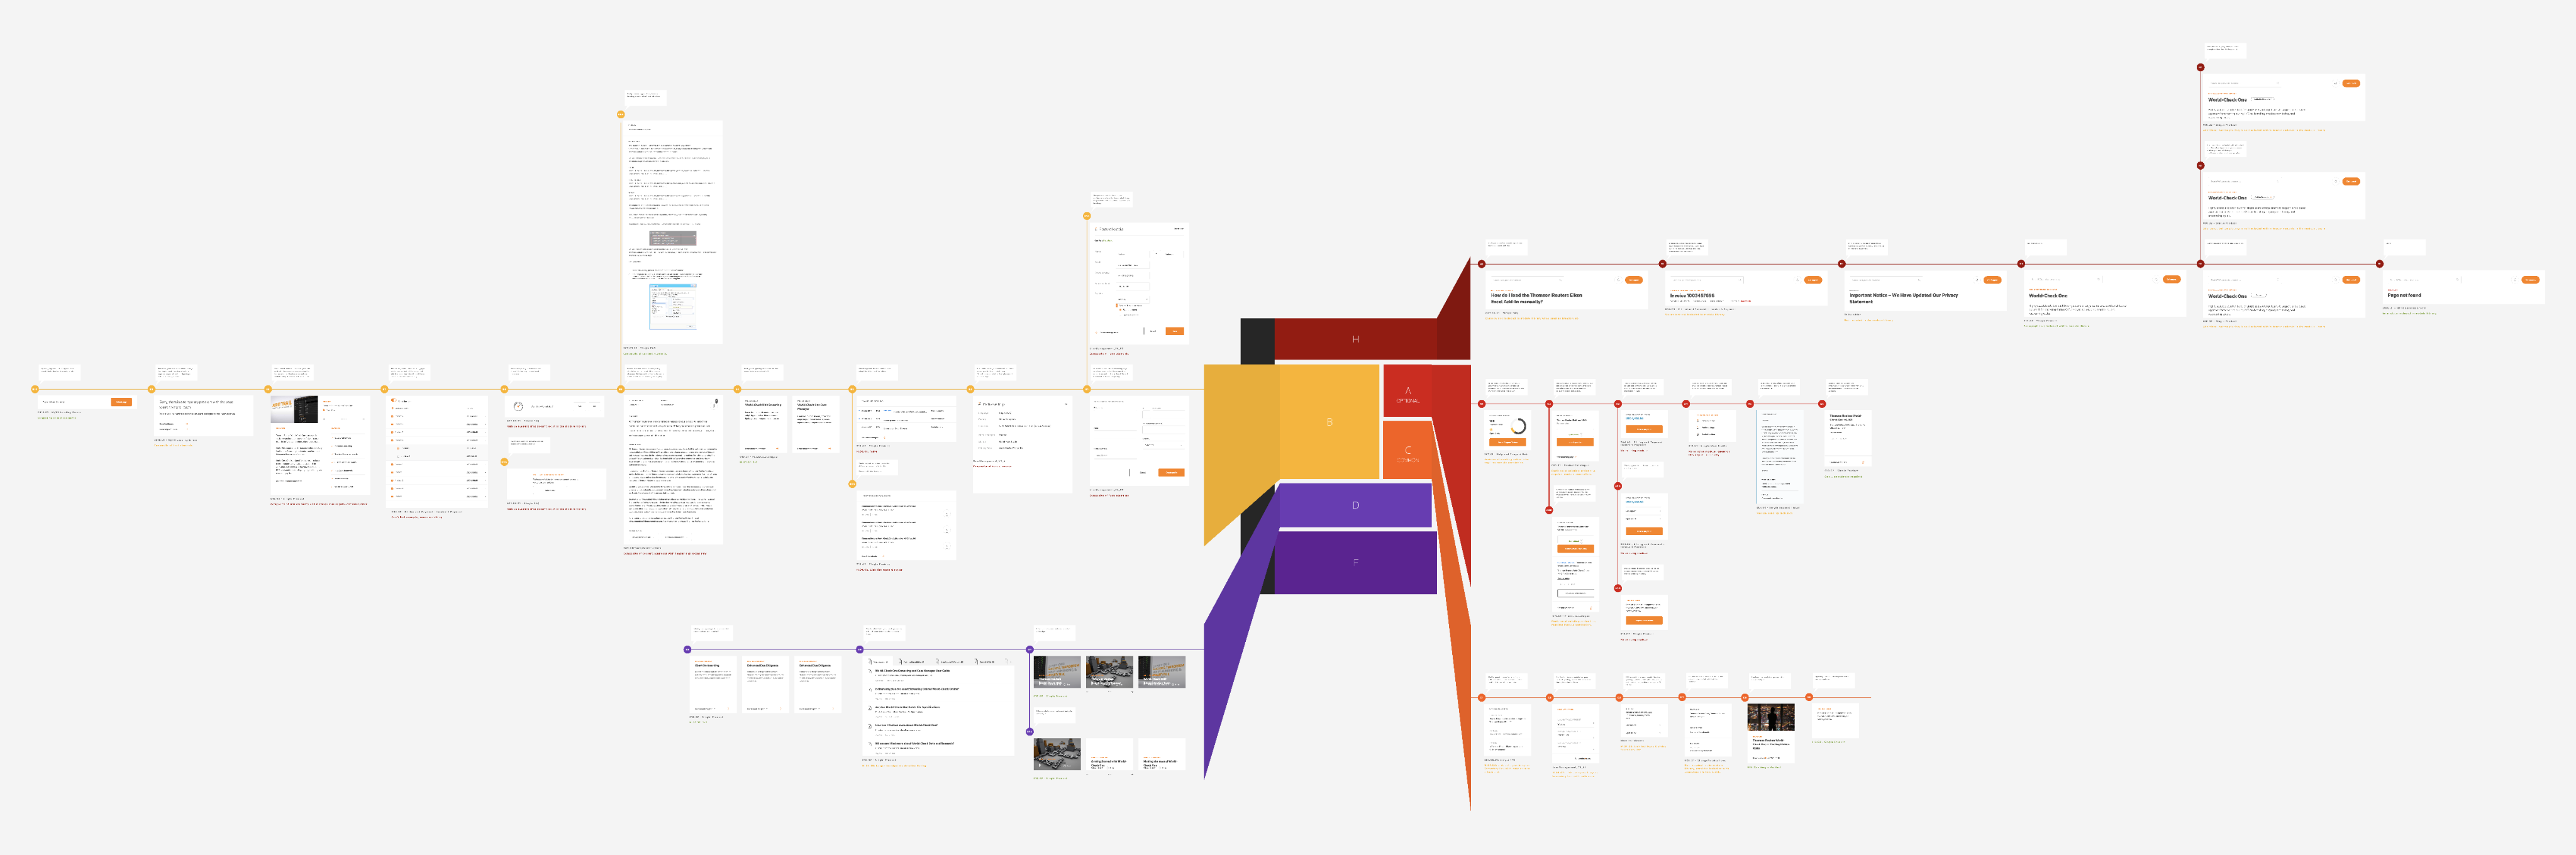
Task: Open the Page not found card
Action: (2404, 296)
